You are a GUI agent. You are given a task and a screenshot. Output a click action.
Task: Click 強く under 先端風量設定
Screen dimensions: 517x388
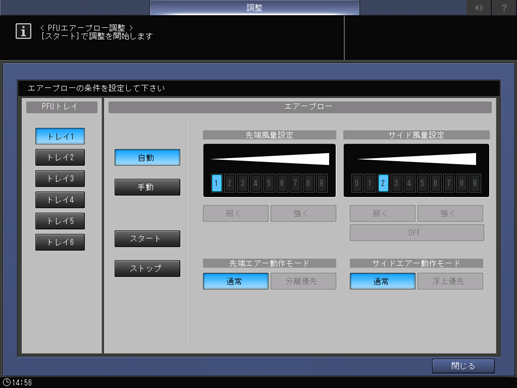click(303, 214)
